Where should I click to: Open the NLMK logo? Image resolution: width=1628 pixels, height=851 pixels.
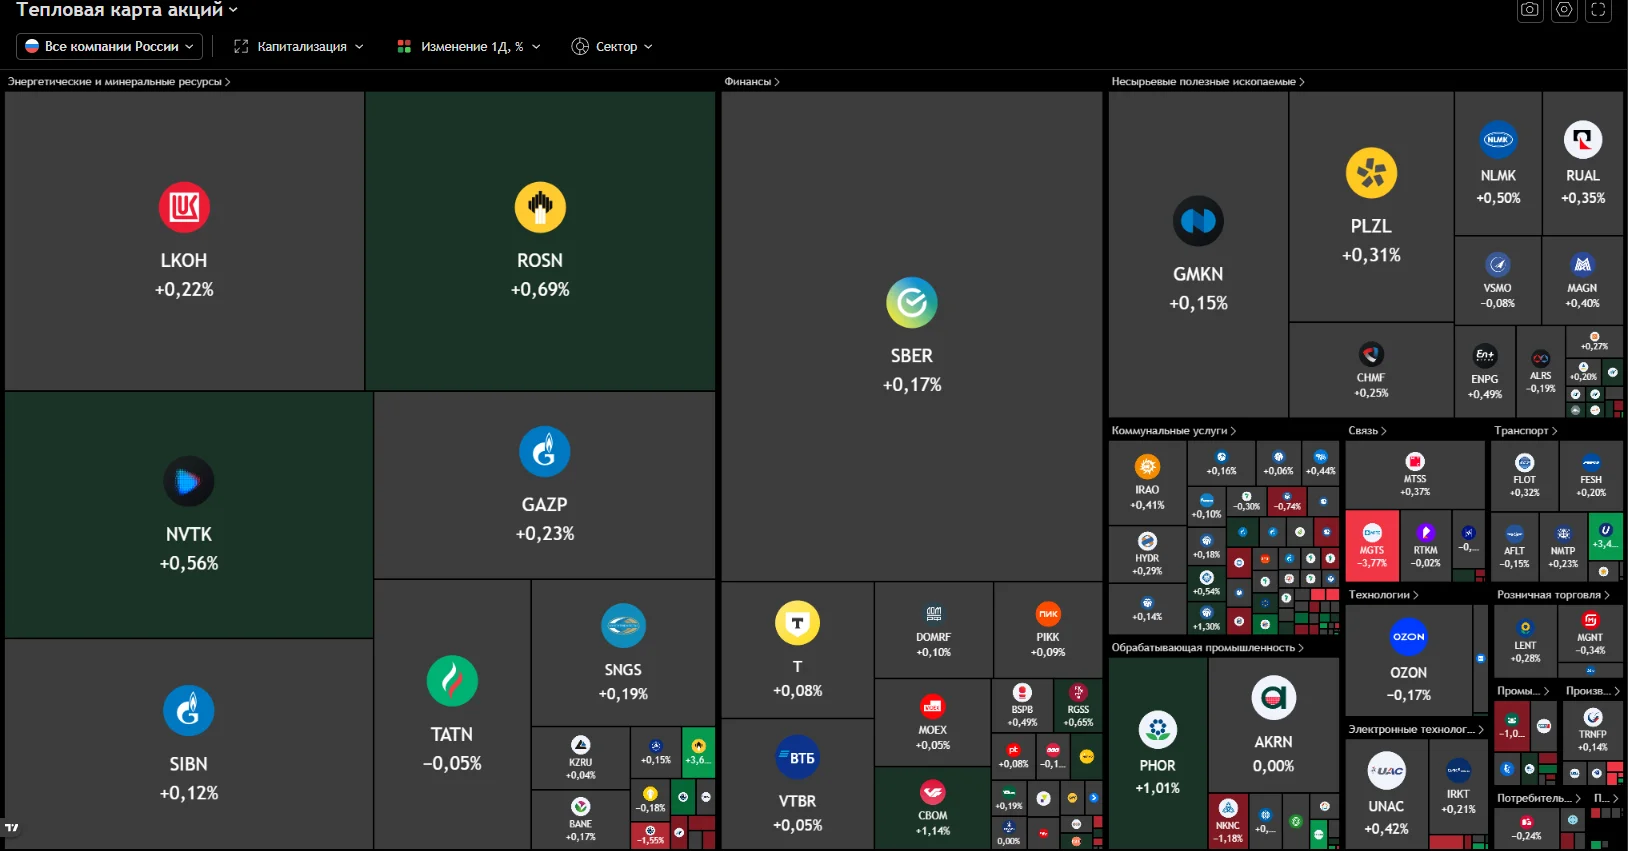point(1498,140)
